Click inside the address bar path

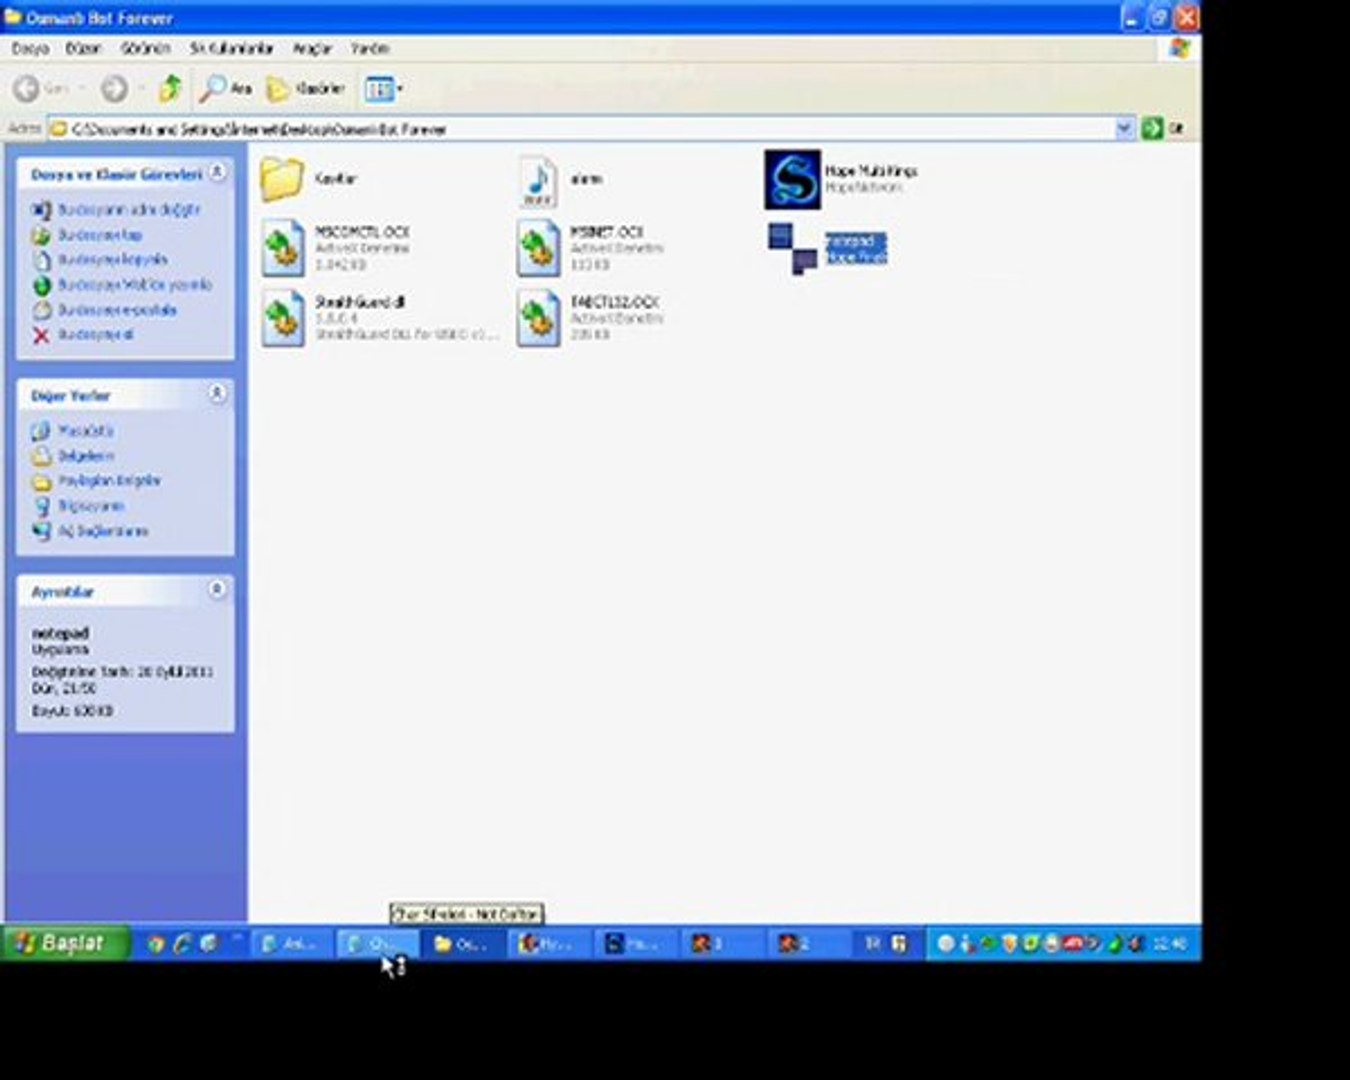pos(580,129)
